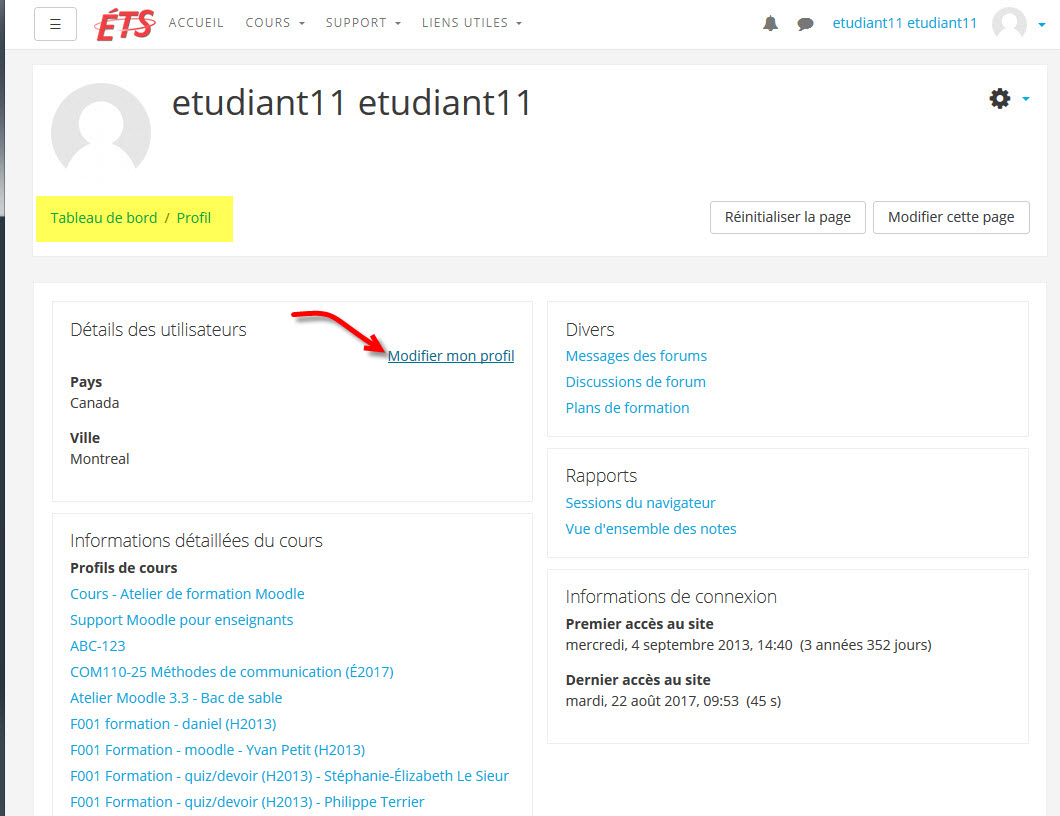The width and height of the screenshot is (1060, 816).
Task: Click the large profile picture placeholder
Action: [x=101, y=131]
